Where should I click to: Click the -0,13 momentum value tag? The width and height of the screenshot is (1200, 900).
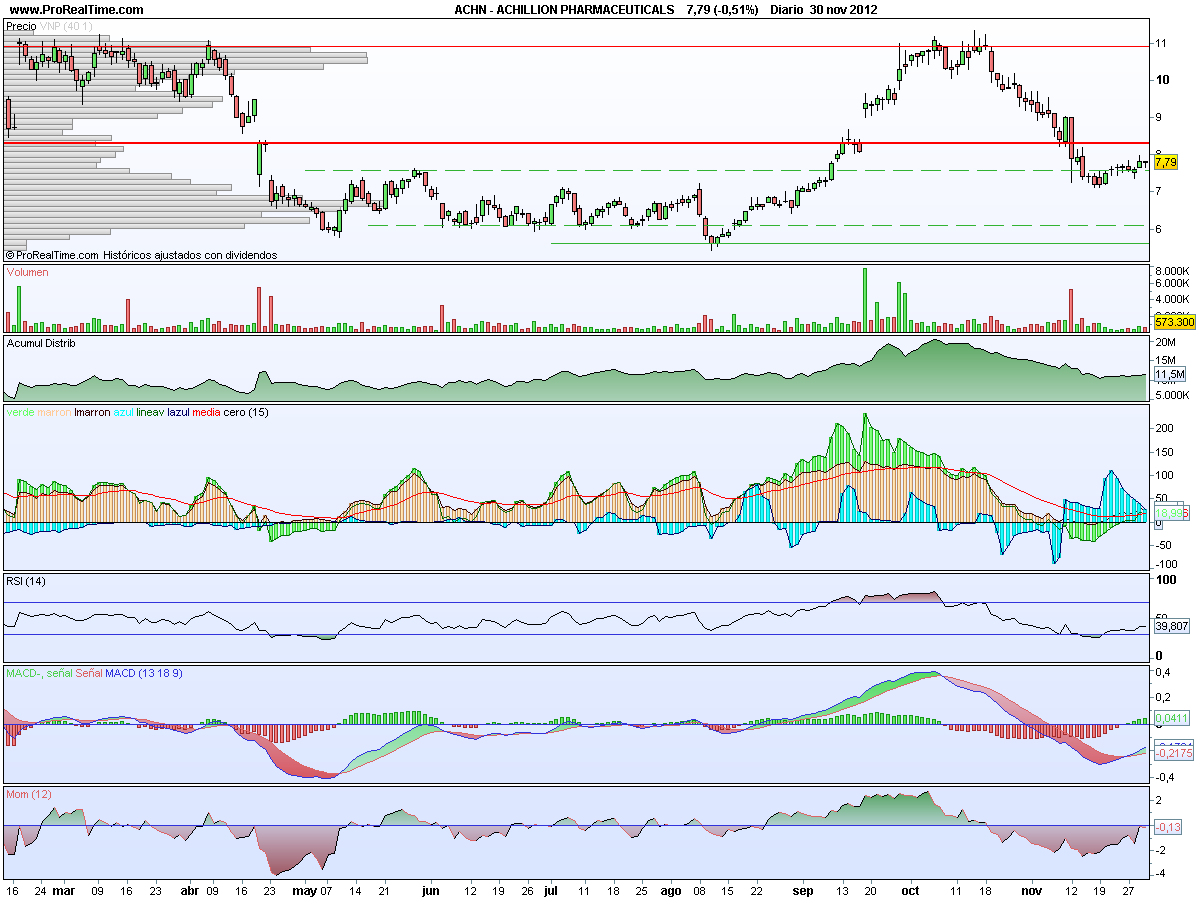1168,827
